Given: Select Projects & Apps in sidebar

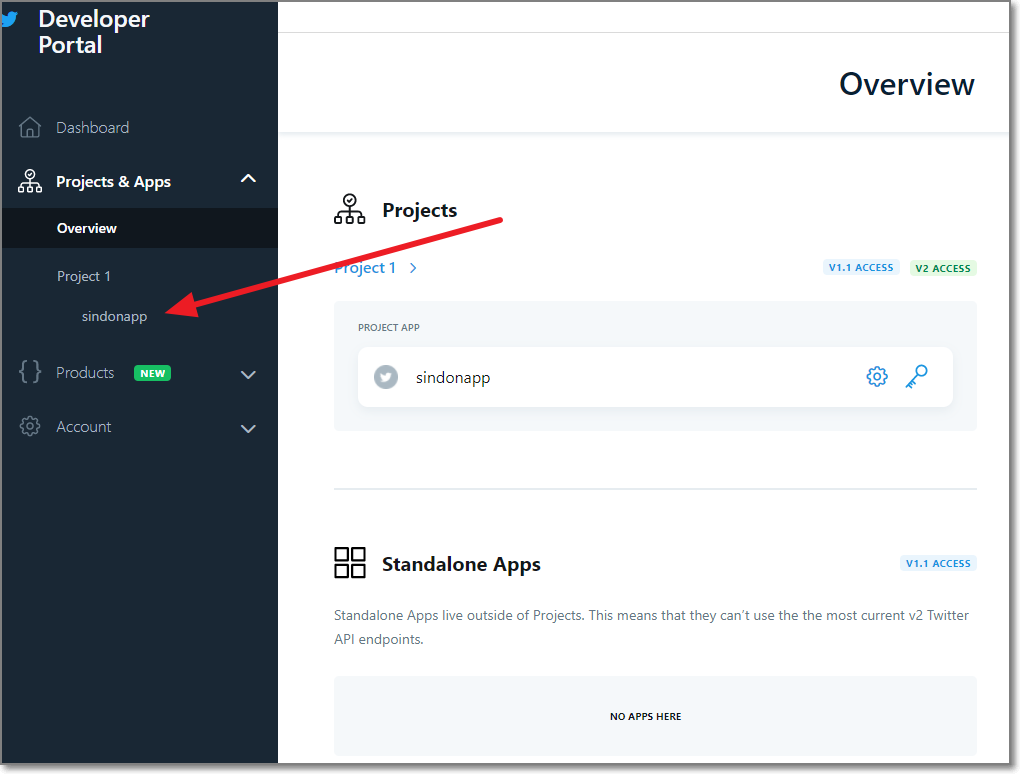Looking at the screenshot, I should pos(113,181).
